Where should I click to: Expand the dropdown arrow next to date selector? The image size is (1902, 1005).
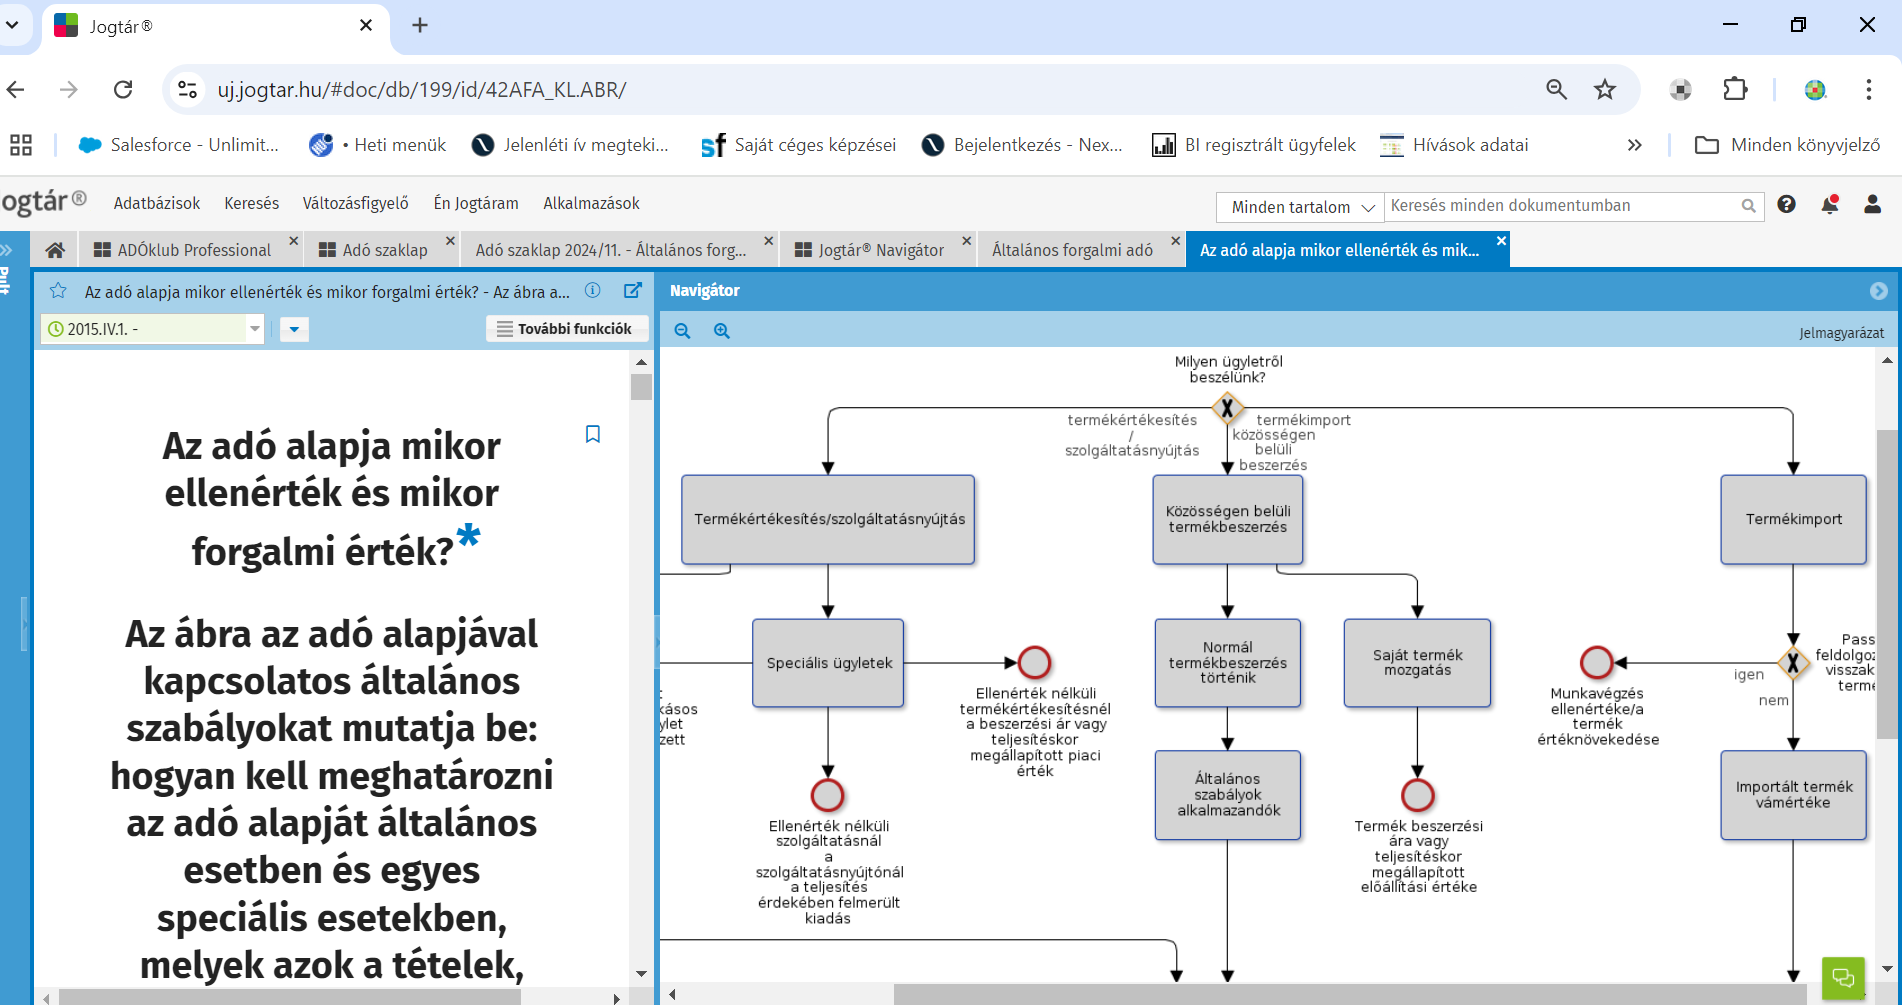tap(294, 329)
